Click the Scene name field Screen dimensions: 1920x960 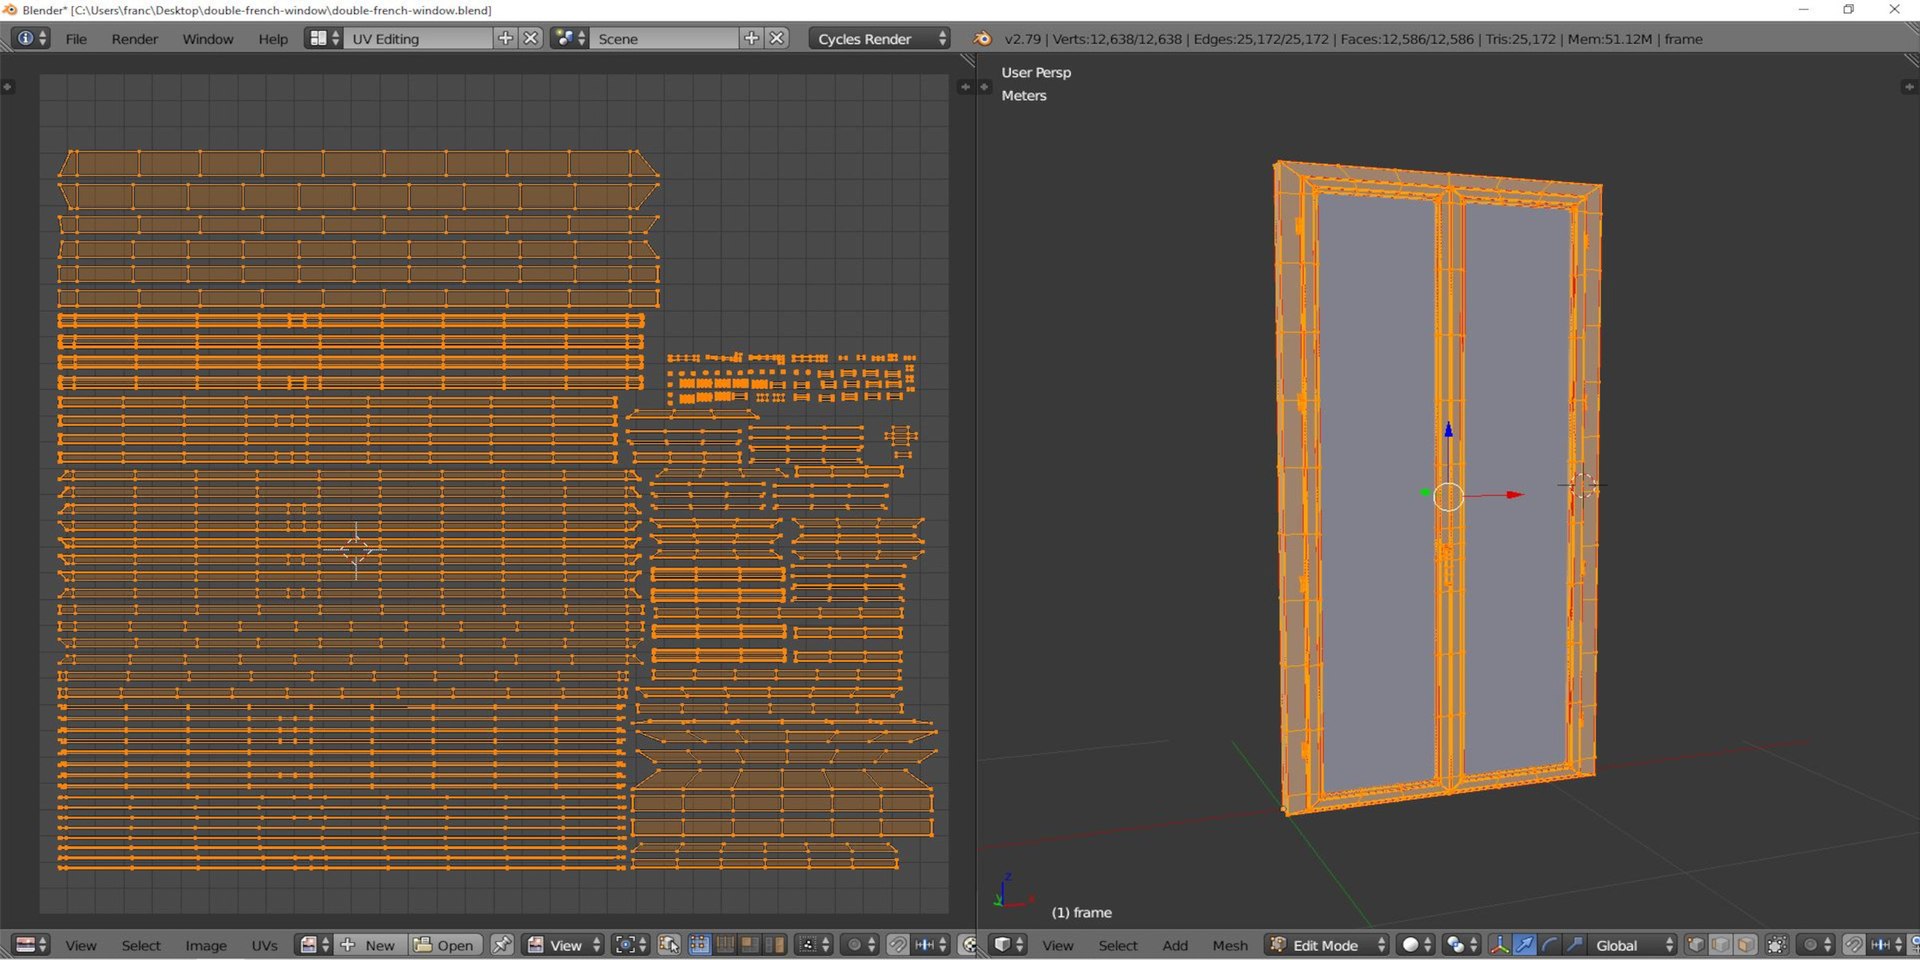(x=664, y=38)
